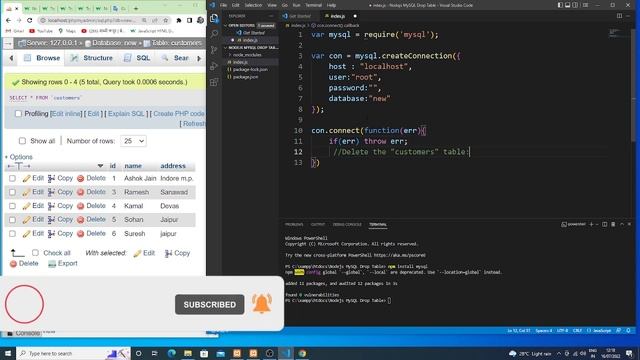Click the VS Code editor vertical scrollbar
This screenshot has height=360, width=640.
[x=634, y=86]
